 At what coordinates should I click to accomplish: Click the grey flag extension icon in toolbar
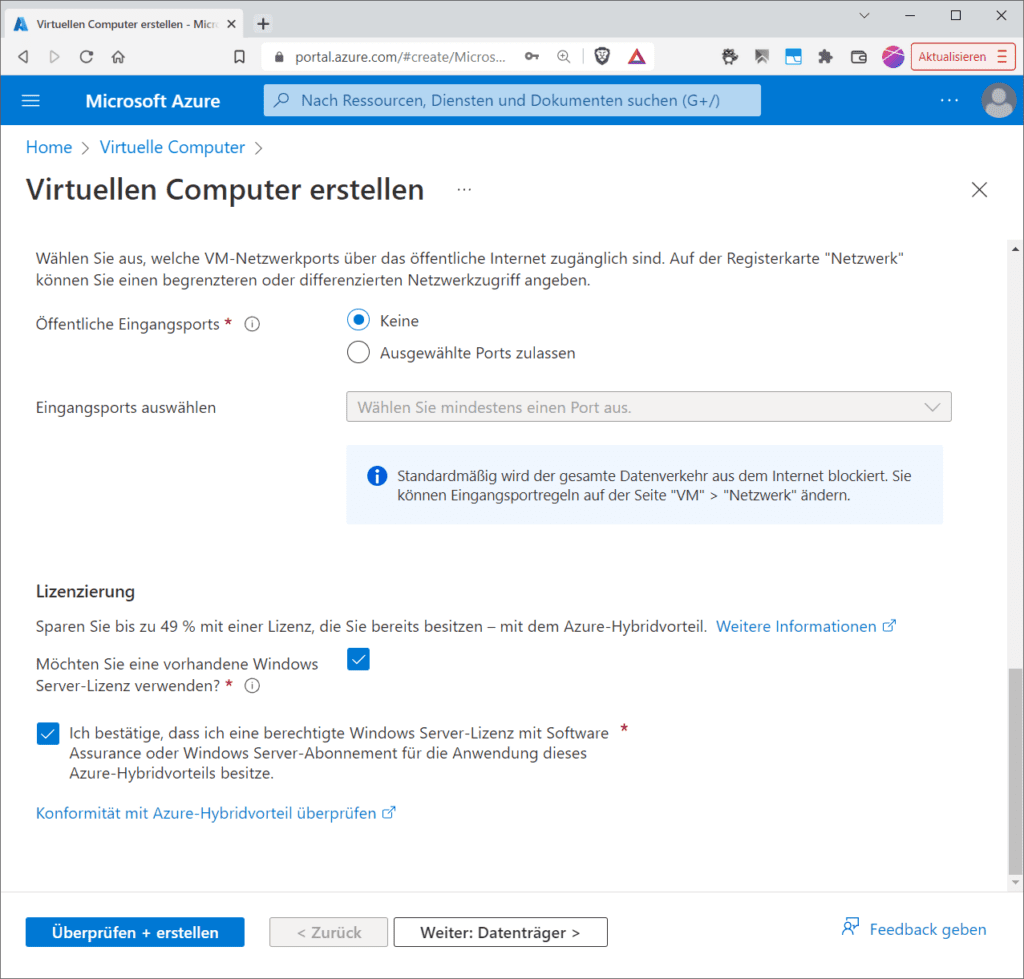(761, 57)
